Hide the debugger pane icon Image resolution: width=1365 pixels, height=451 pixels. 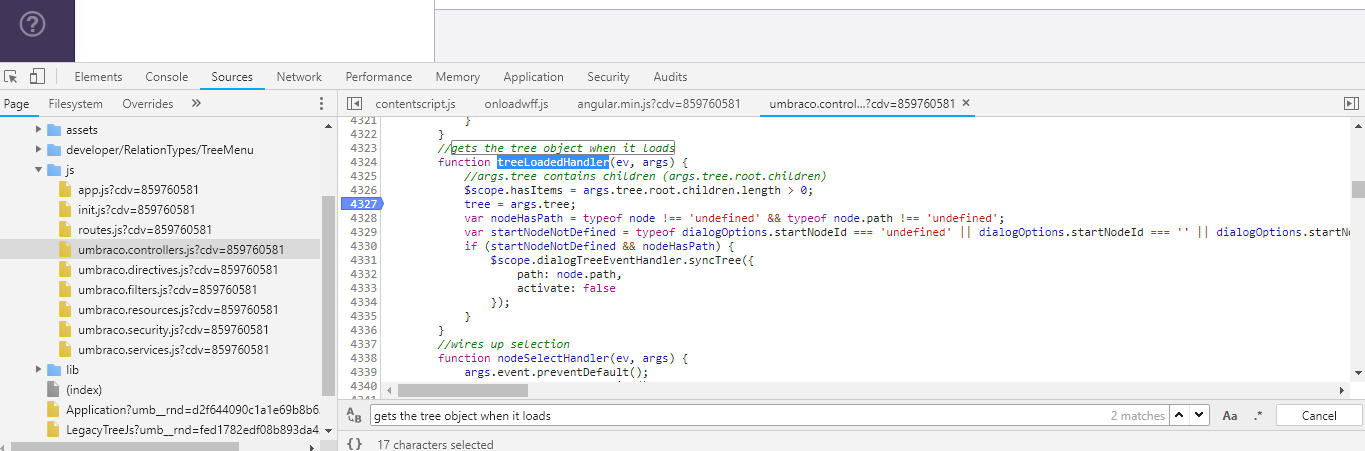(1351, 104)
